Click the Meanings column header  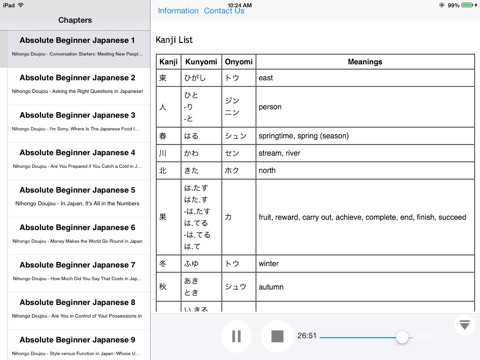(x=365, y=62)
